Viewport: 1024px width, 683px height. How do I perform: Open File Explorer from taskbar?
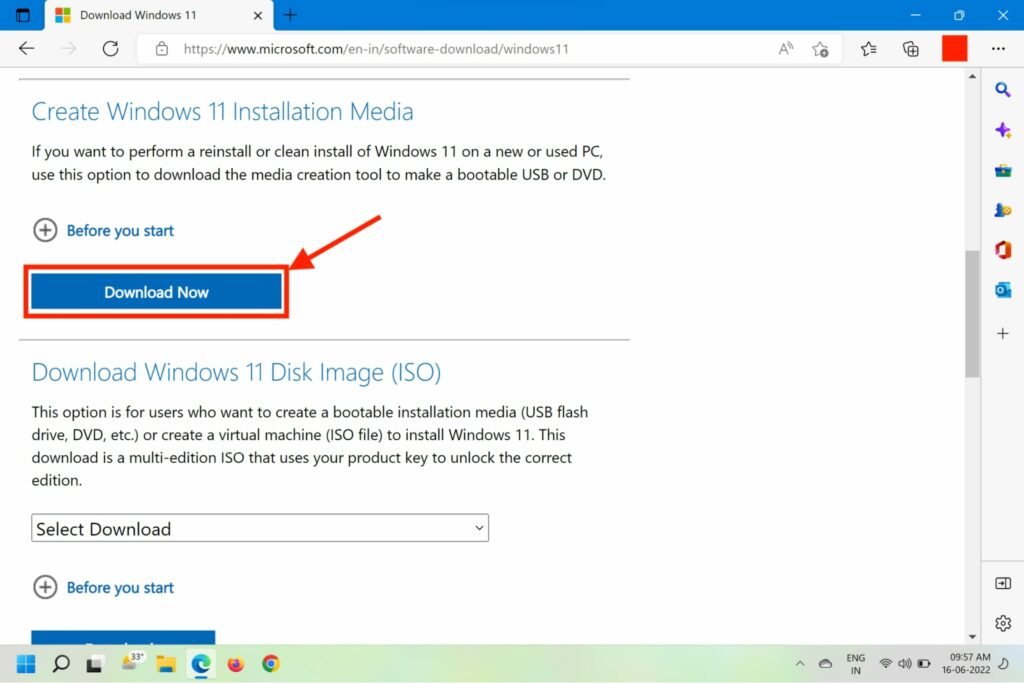pos(166,665)
